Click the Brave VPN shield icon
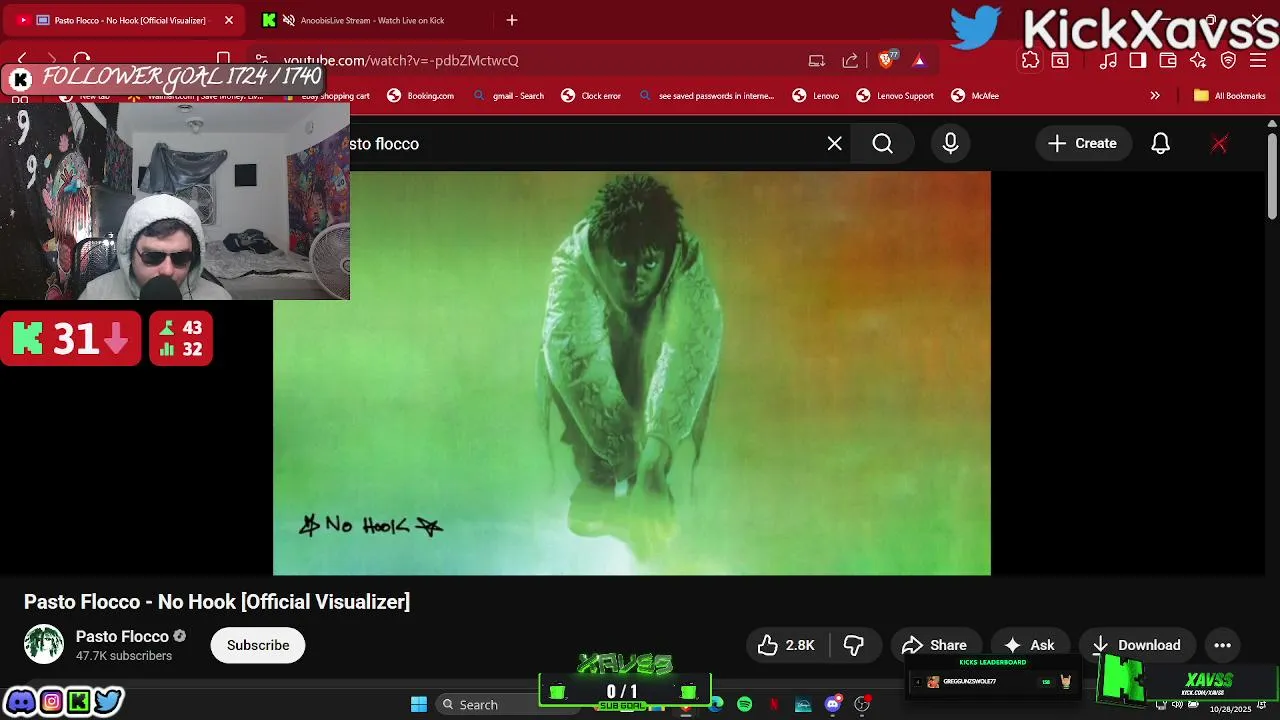 pos(1229,60)
